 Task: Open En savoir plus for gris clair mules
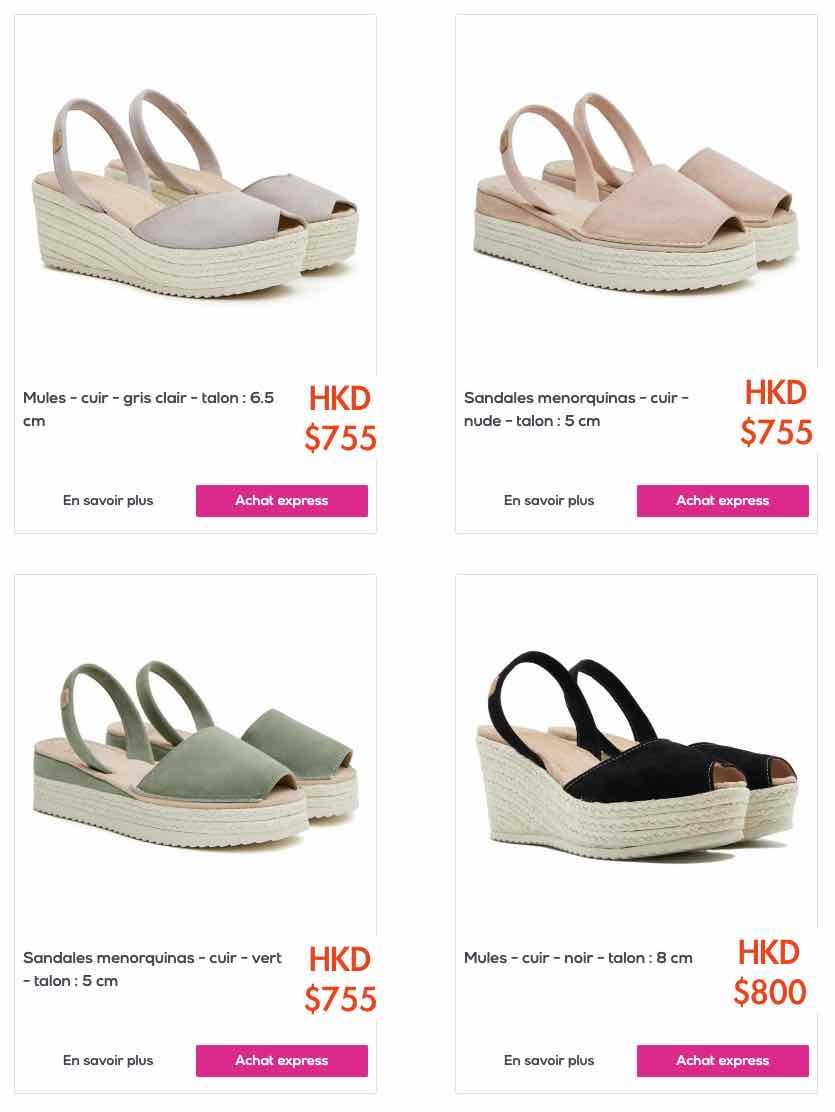coord(108,501)
